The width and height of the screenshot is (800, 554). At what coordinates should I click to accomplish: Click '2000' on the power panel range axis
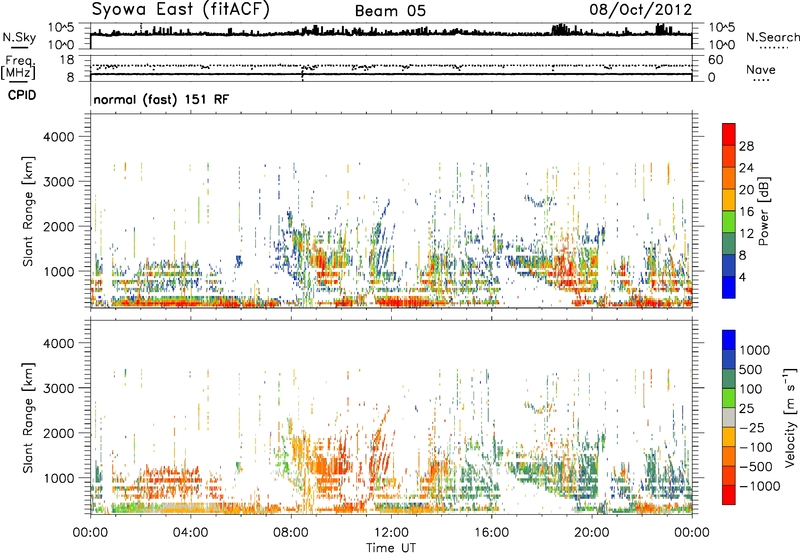click(58, 226)
